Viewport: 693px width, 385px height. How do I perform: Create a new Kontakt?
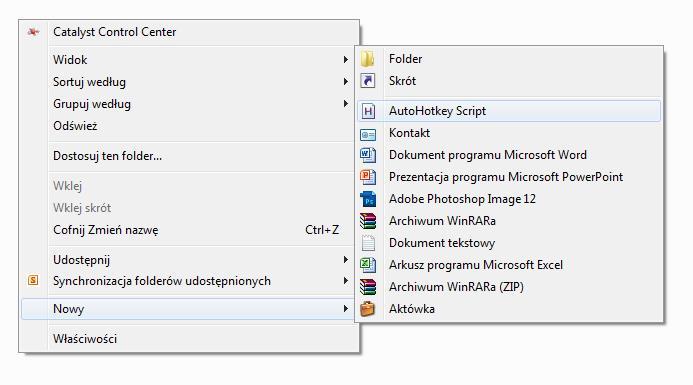click(x=509, y=133)
